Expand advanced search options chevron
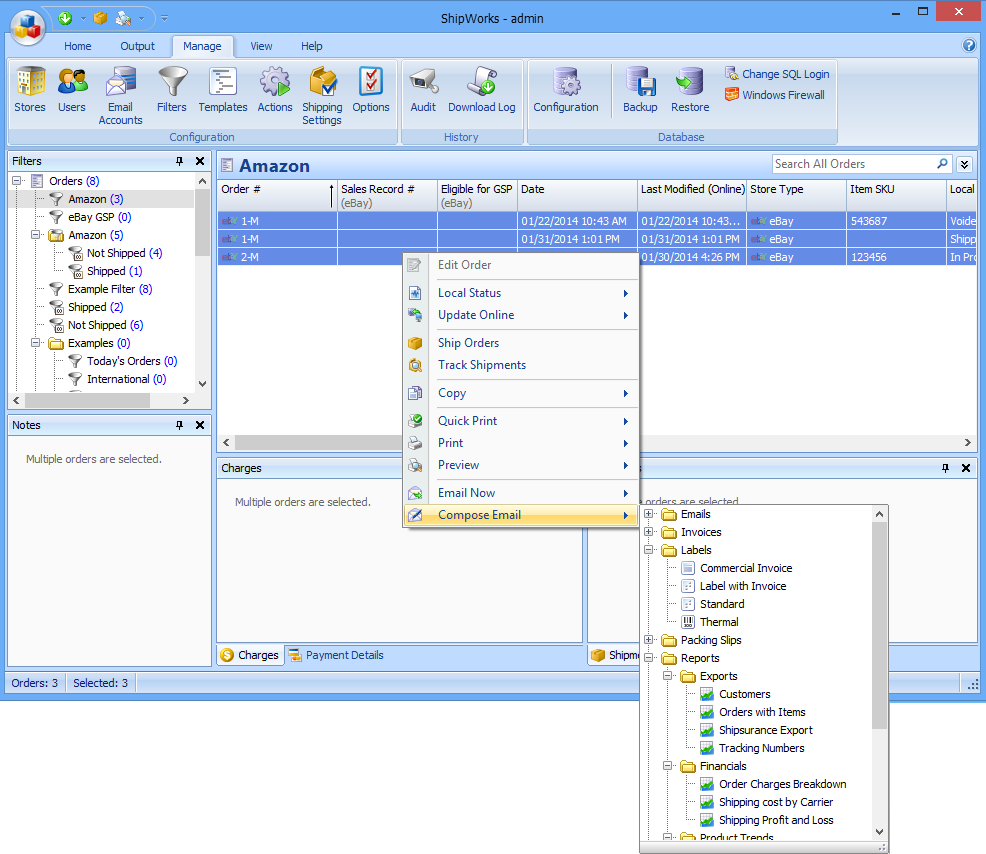Screen dimensions: 986x854 [x=964, y=164]
